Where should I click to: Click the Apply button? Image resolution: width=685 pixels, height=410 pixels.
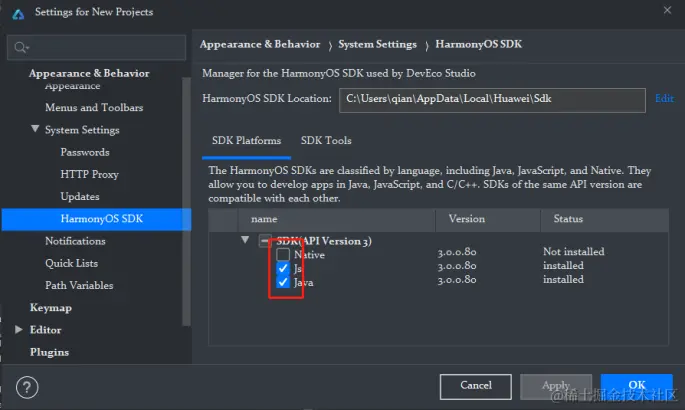556,386
